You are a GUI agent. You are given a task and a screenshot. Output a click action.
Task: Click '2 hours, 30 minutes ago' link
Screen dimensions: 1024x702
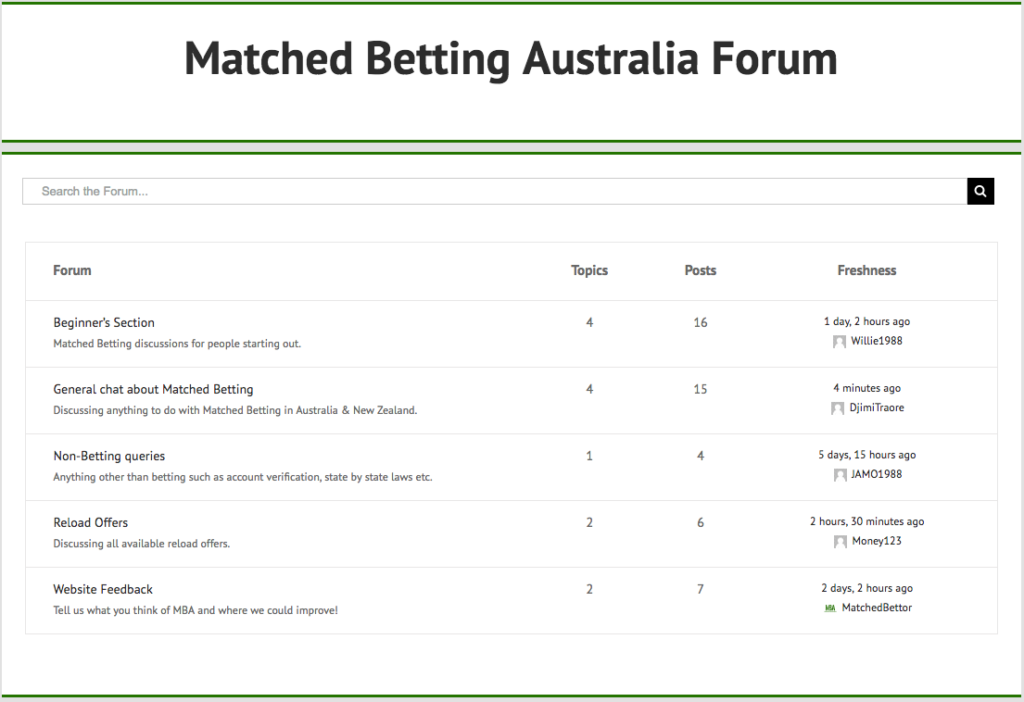pyautogui.click(x=867, y=521)
